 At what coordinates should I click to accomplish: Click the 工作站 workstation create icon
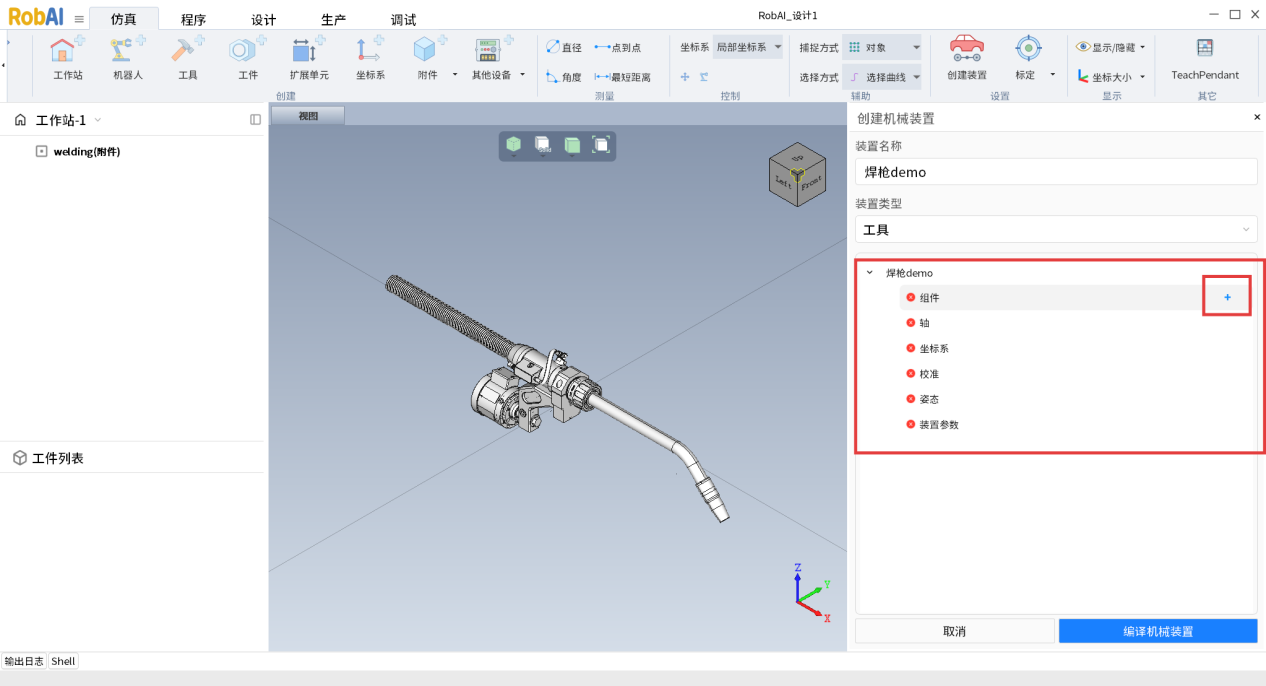(x=67, y=50)
